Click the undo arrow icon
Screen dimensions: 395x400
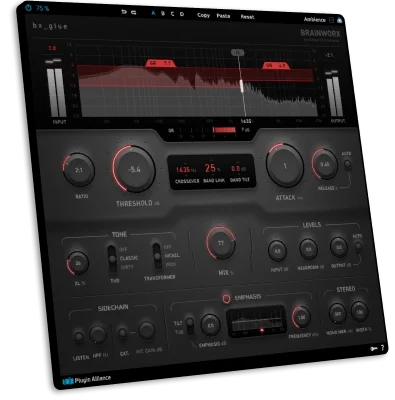tap(124, 12)
